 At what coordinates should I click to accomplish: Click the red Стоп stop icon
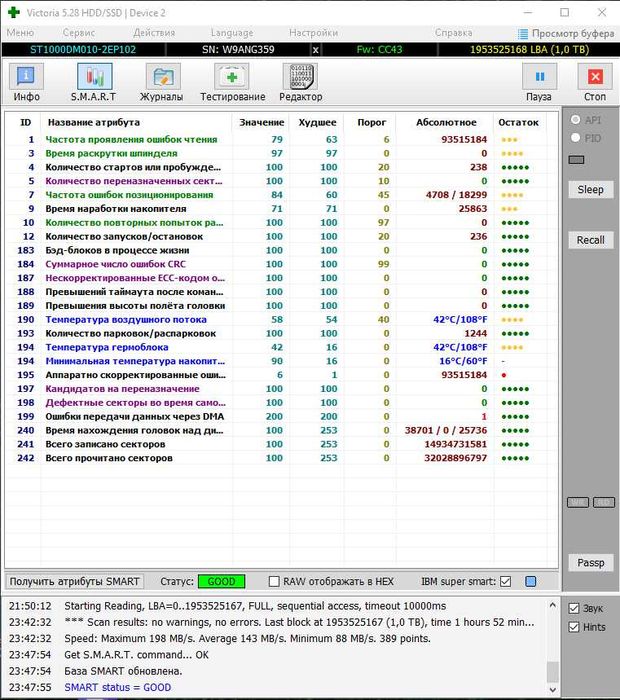tap(595, 76)
